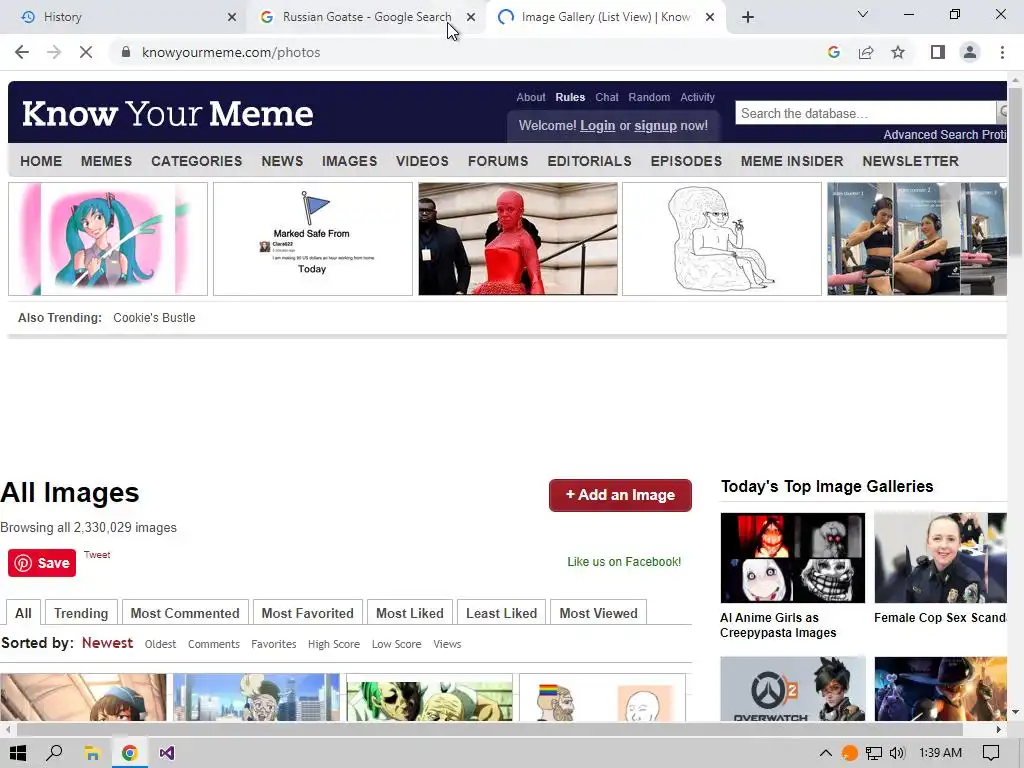Select the Trending filter tab

pyautogui.click(x=81, y=613)
